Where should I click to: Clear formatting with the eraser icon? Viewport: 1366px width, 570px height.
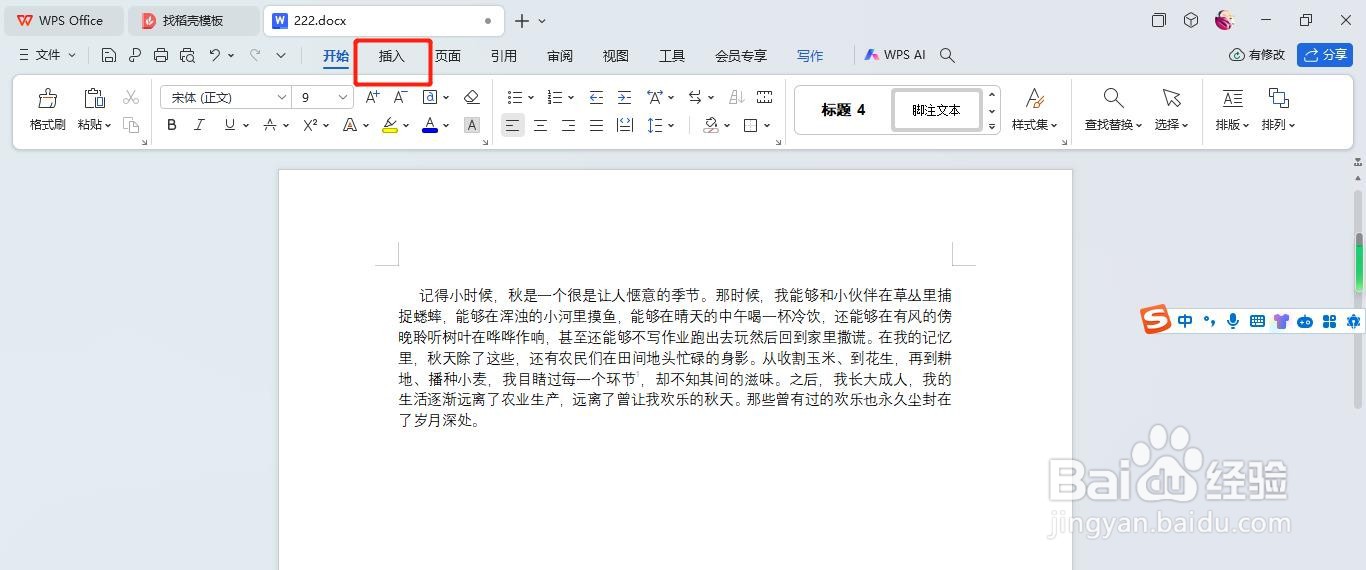(x=472, y=97)
